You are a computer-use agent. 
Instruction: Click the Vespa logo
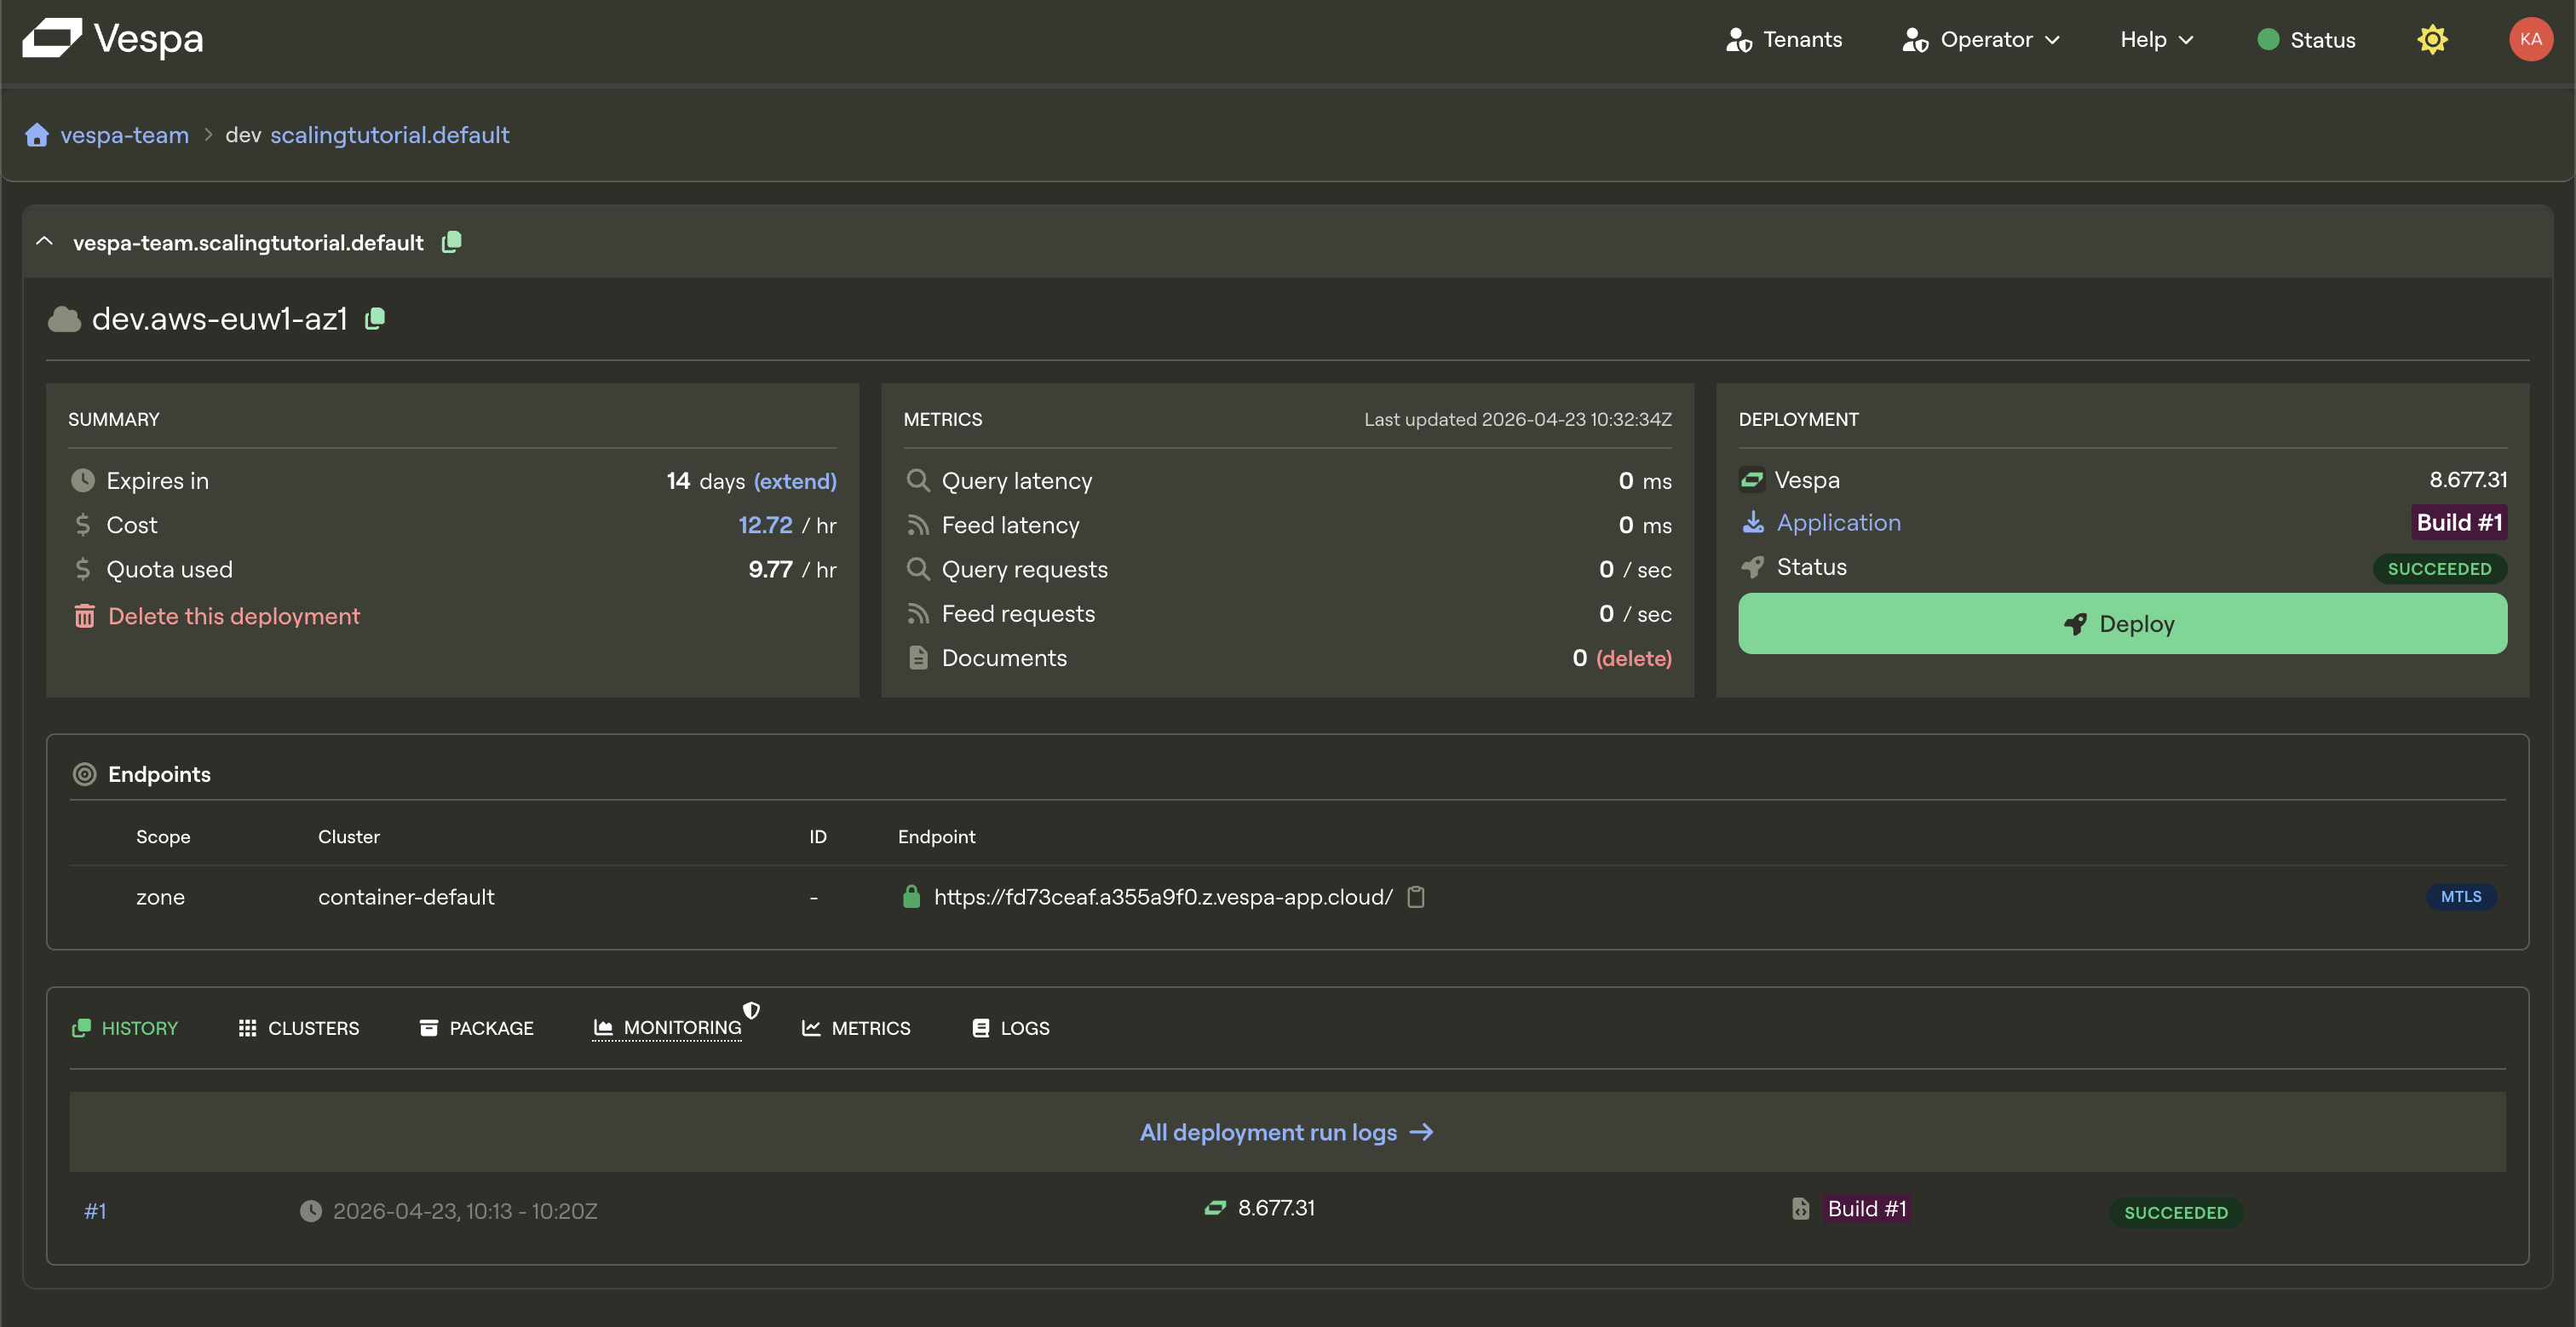click(x=113, y=39)
